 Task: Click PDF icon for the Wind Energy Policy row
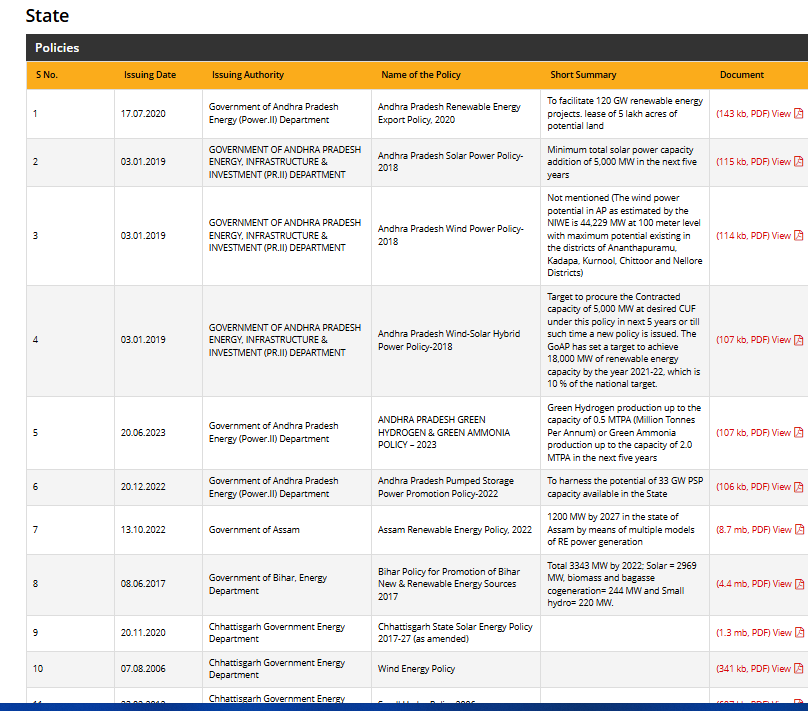[x=798, y=669]
